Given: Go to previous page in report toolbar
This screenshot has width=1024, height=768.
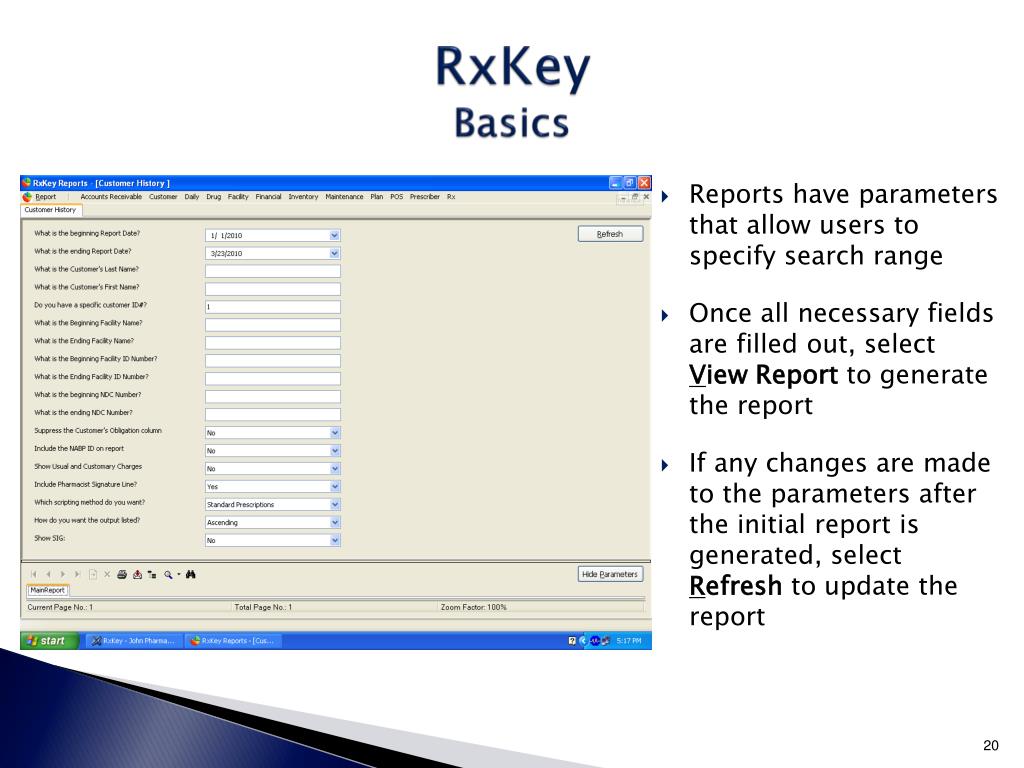Looking at the screenshot, I should 48,575.
